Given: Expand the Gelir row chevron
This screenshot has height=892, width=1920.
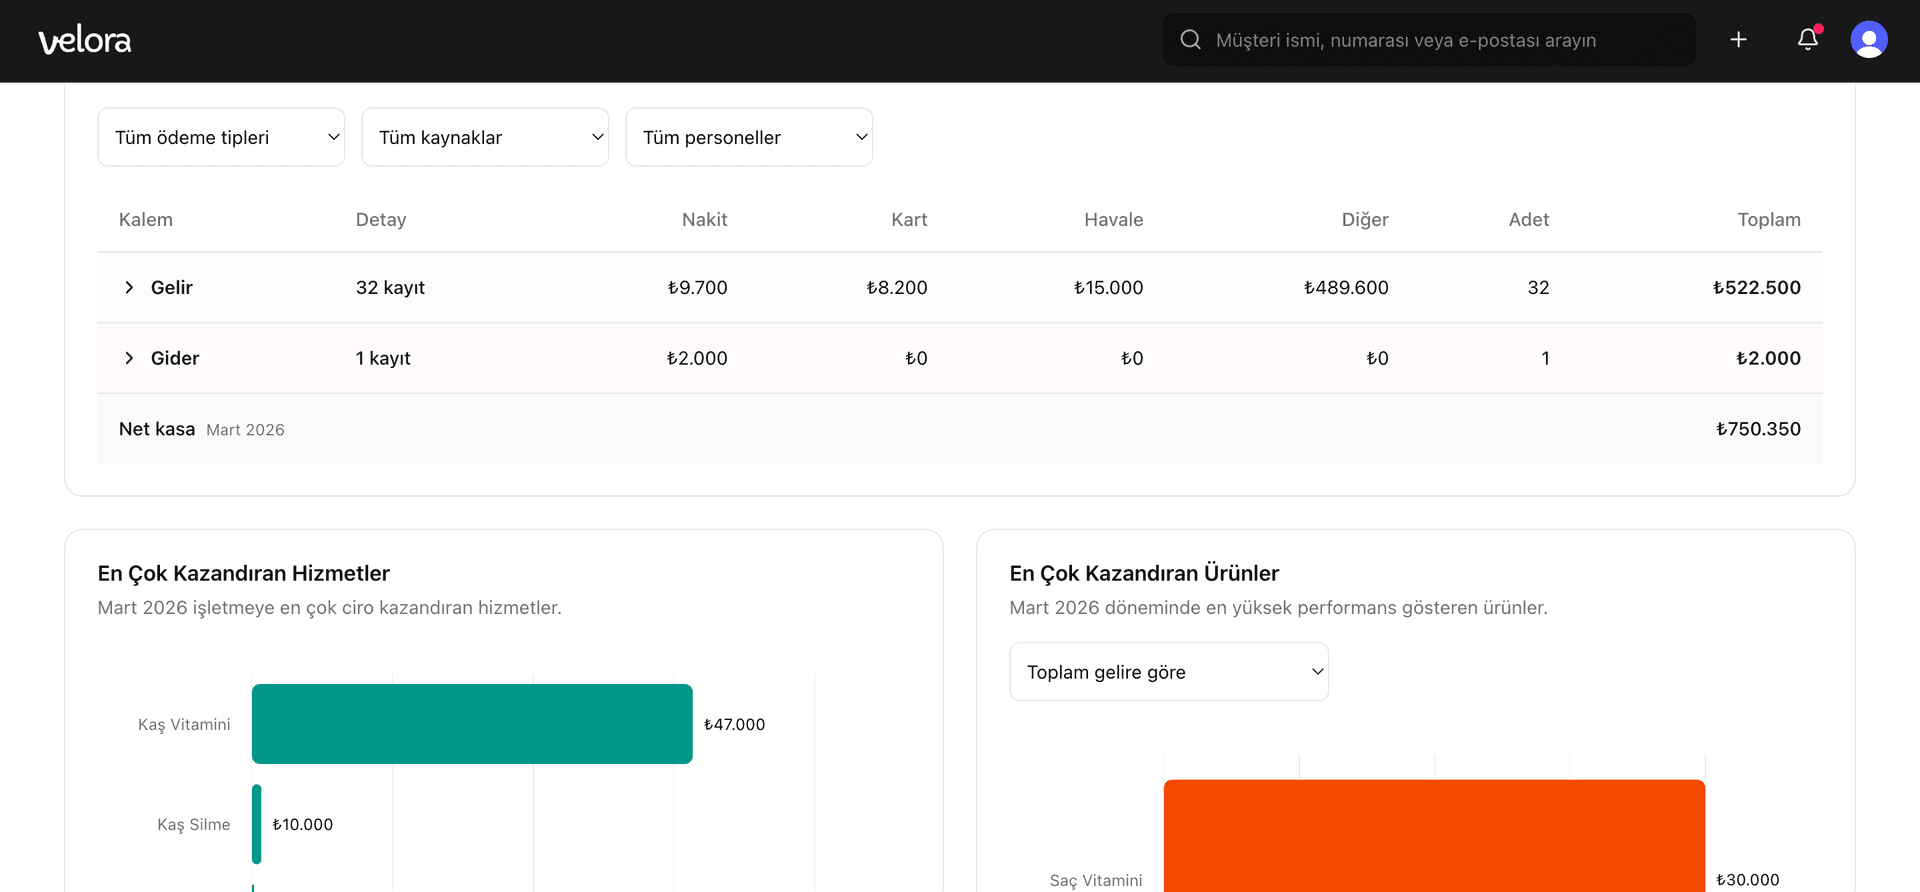Looking at the screenshot, I should [x=129, y=288].
